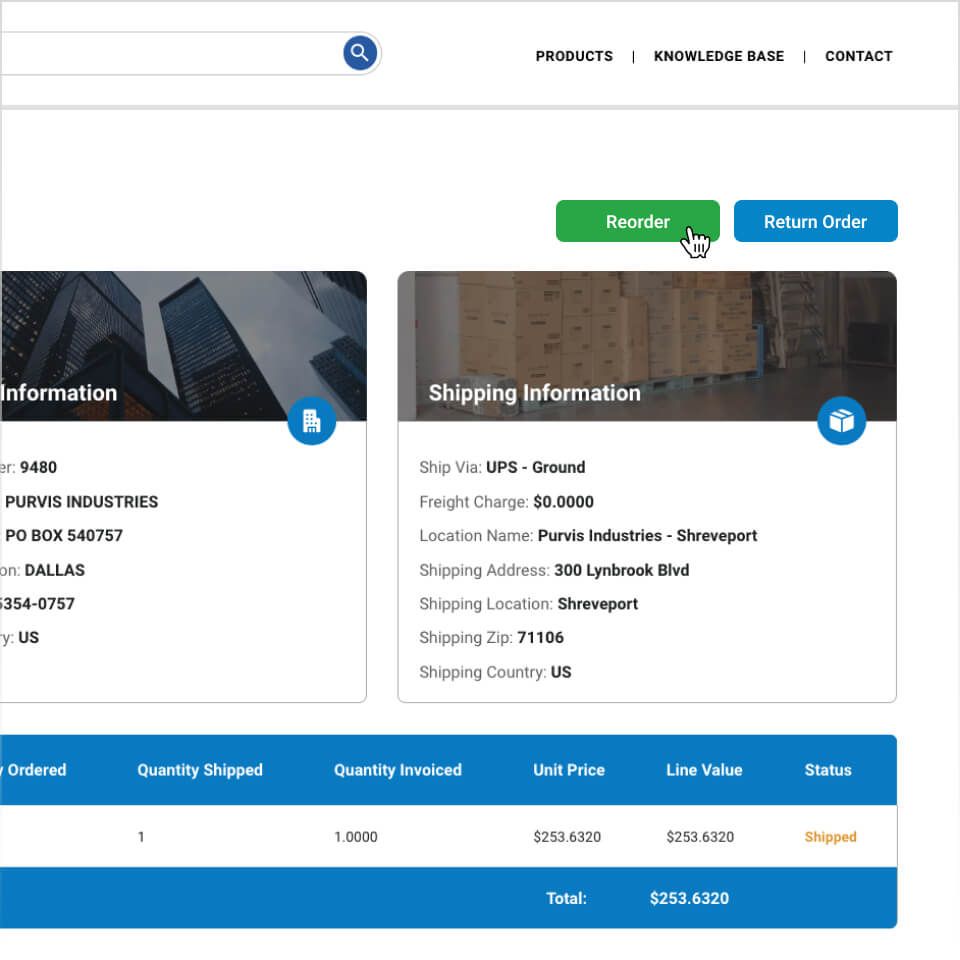Viewport: 960px width, 960px height.
Task: Click the Quantity Shipped column header
Action: (200, 770)
